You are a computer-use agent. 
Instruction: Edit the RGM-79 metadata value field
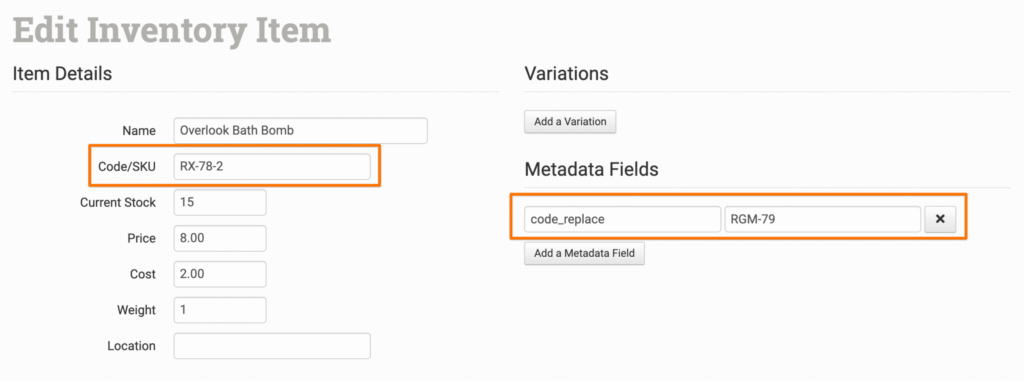tap(823, 220)
